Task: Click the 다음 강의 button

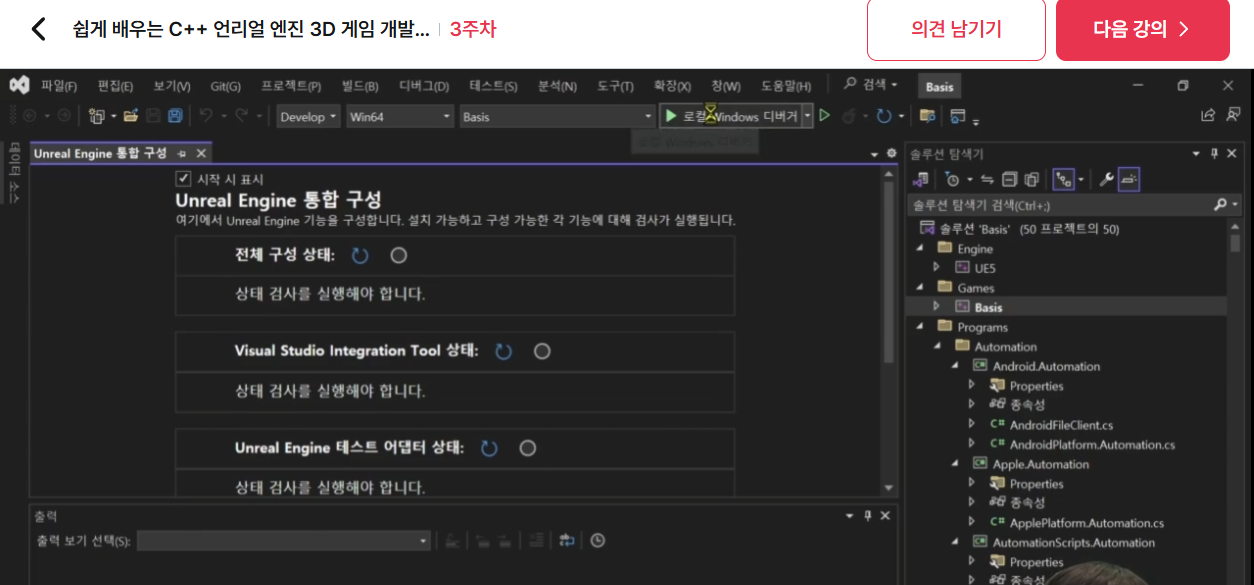Action: coord(1142,29)
